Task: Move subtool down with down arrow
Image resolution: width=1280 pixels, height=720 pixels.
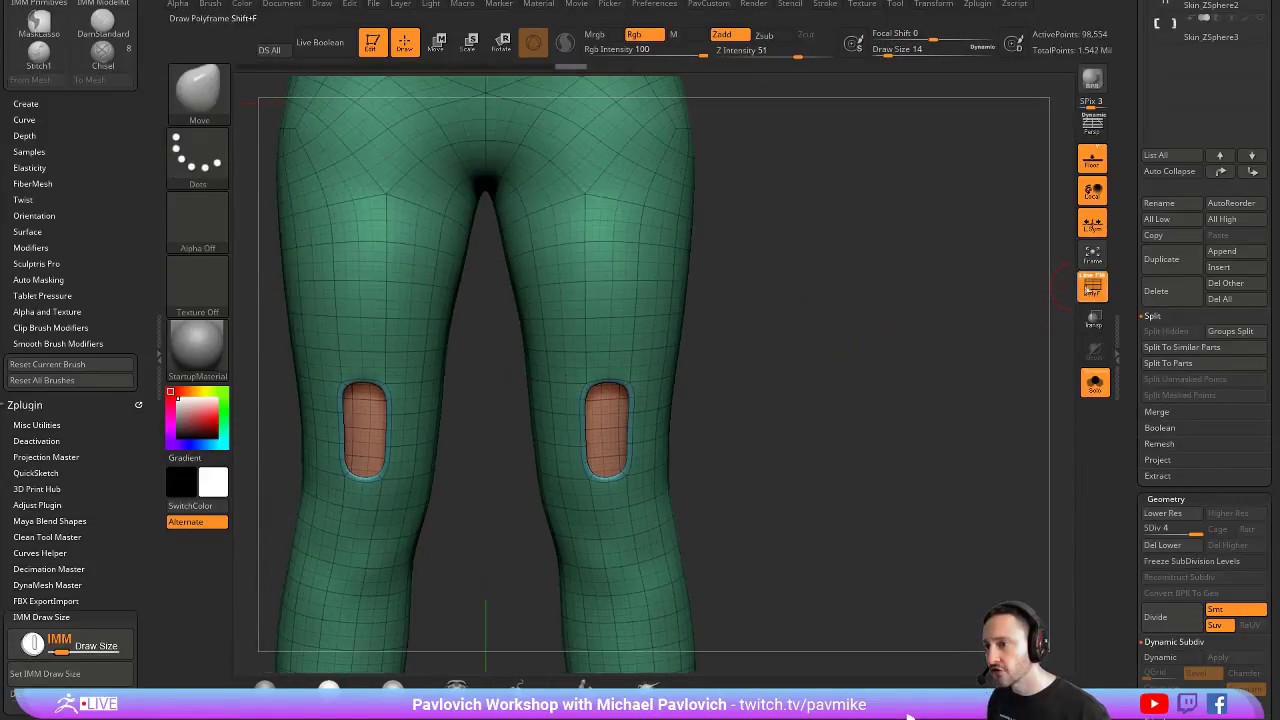Action: tap(1251, 155)
